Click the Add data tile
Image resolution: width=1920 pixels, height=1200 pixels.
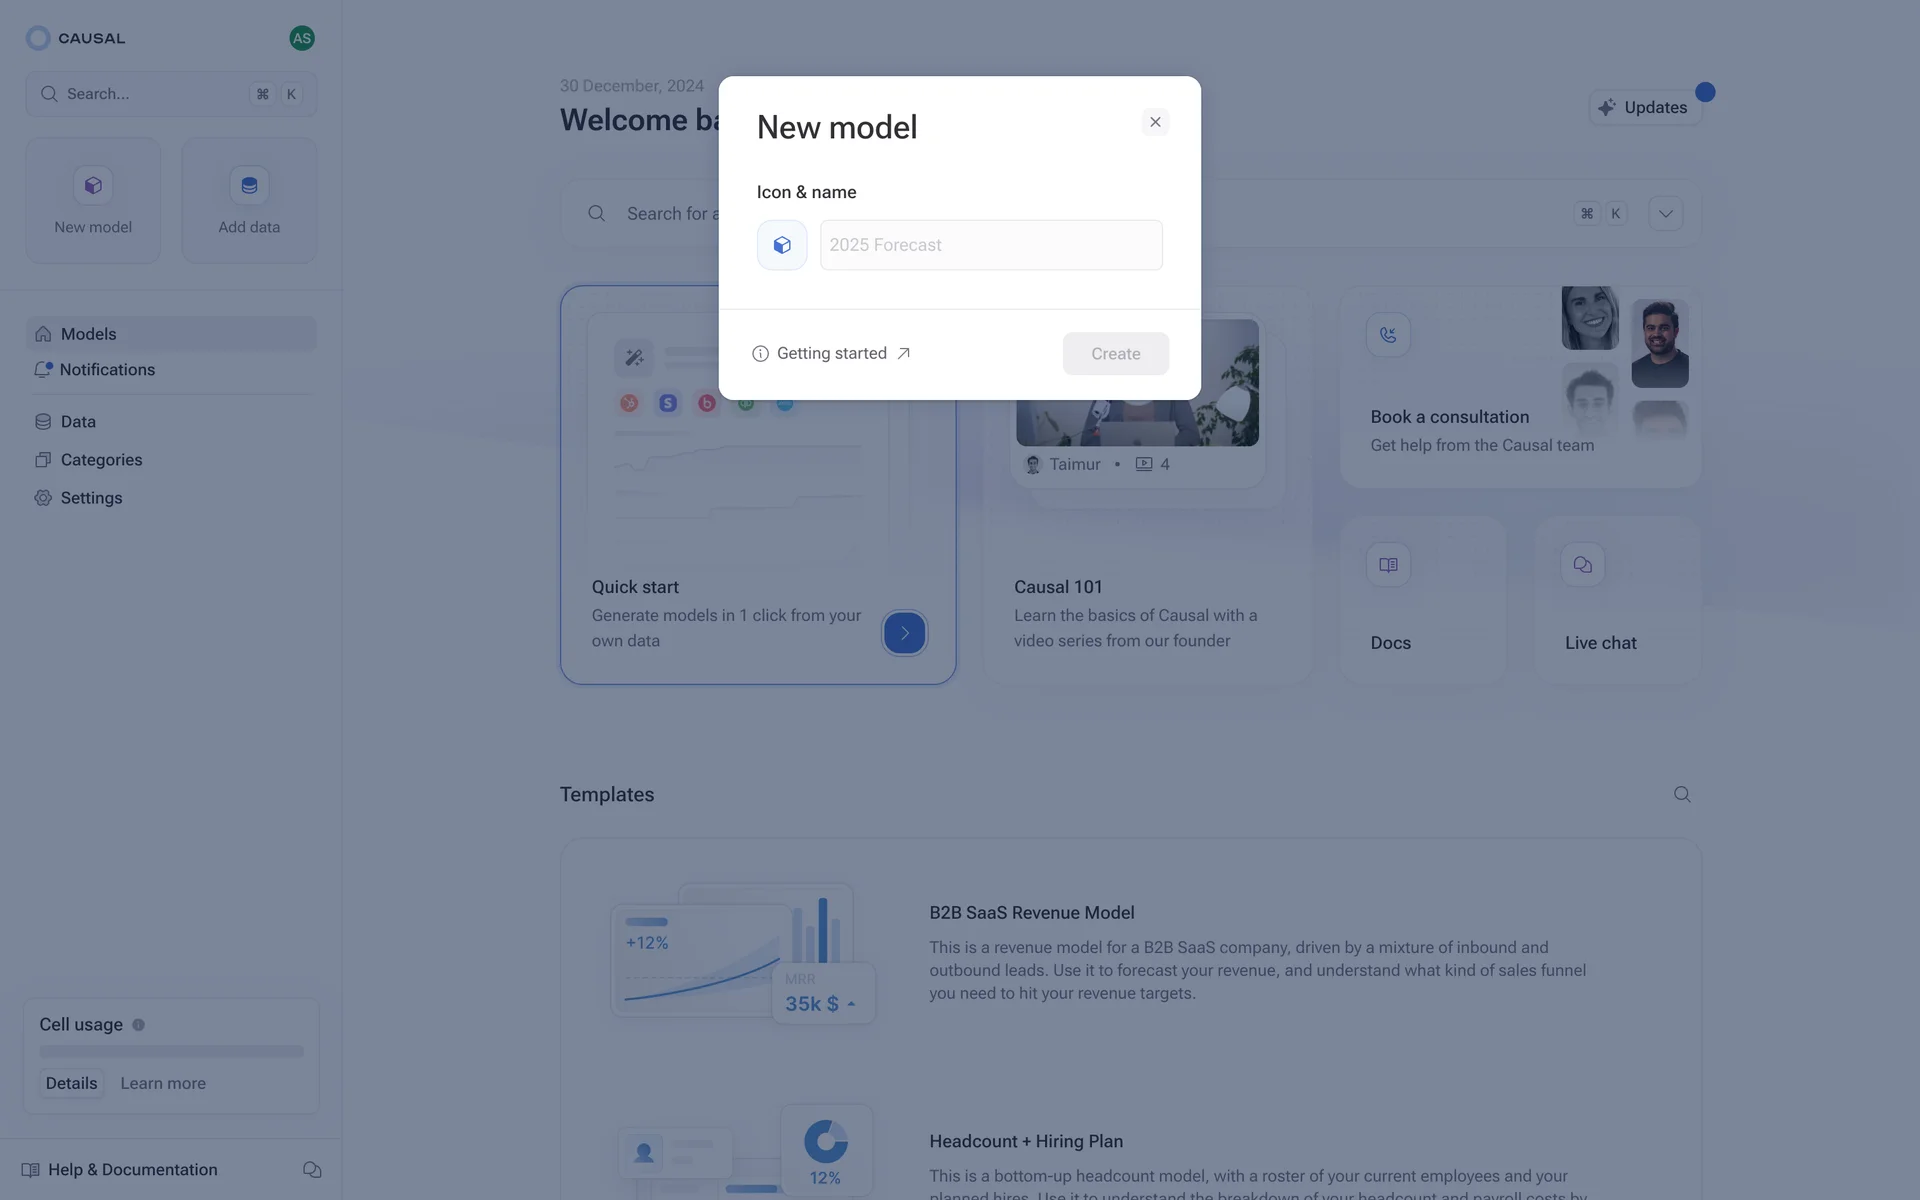(x=249, y=201)
